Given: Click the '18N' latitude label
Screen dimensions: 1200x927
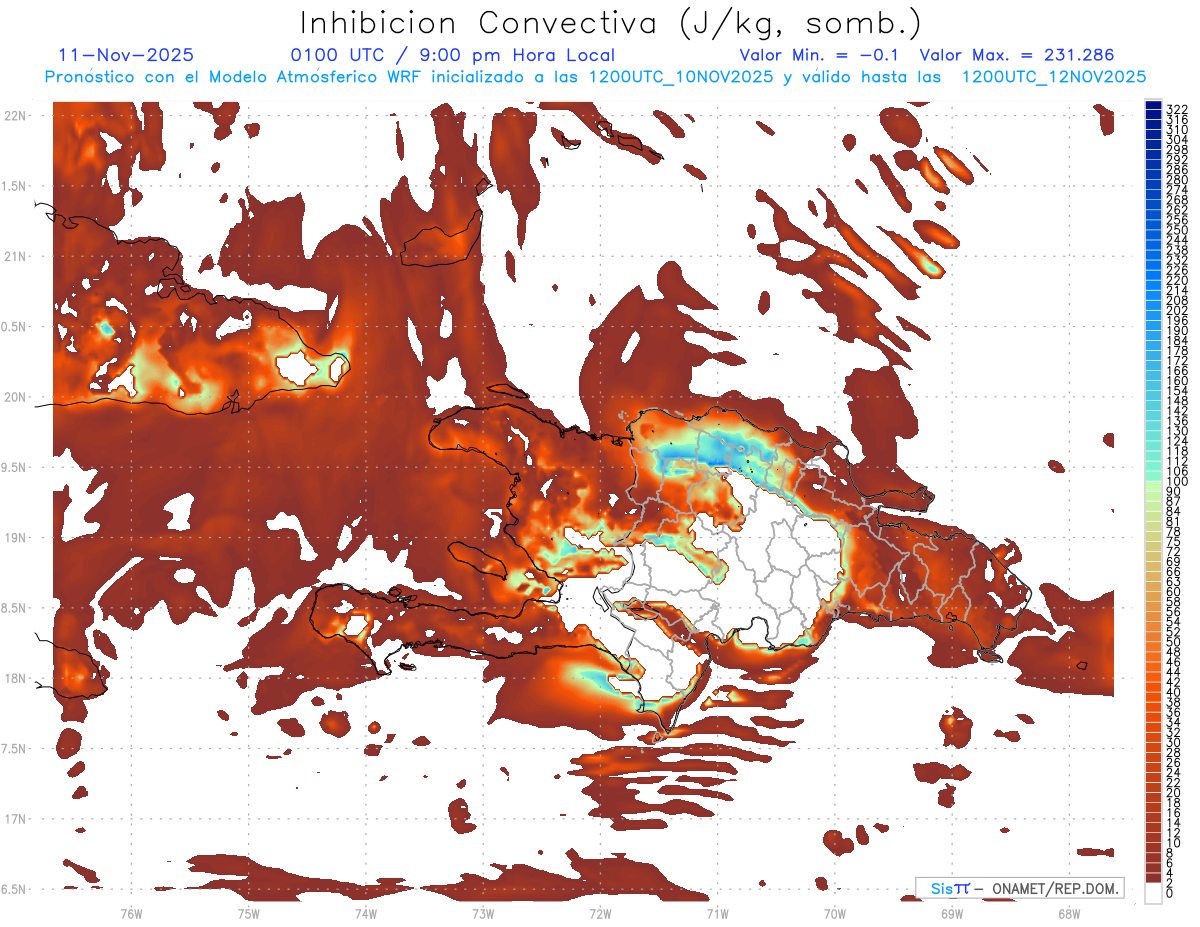Looking at the screenshot, I should (x=14, y=678).
